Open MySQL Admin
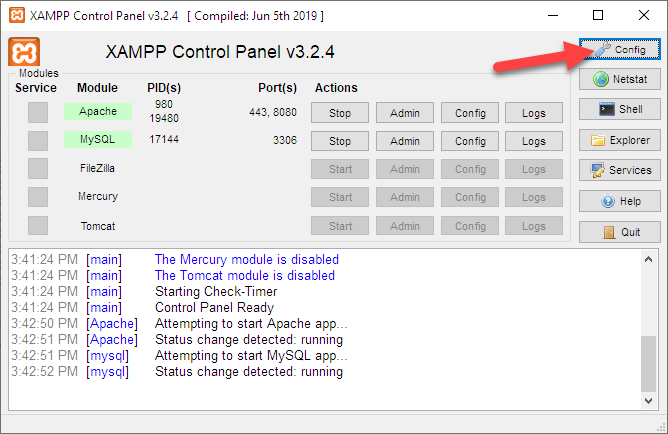The image size is (668, 434). click(405, 141)
